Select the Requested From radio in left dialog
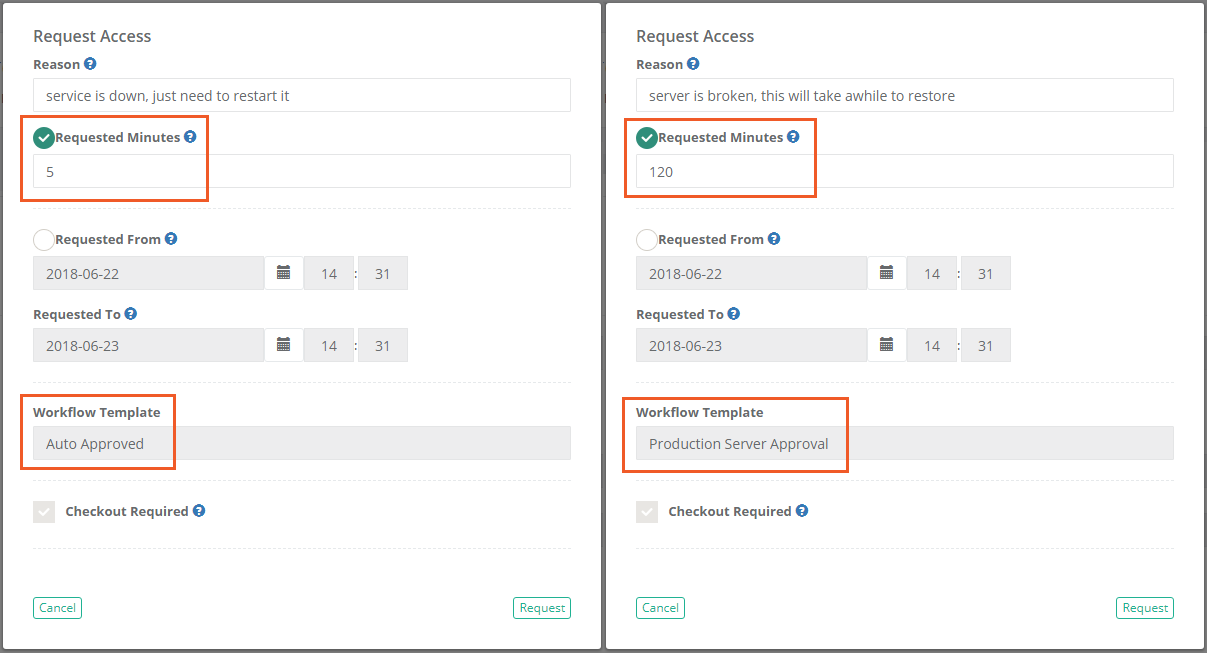Image resolution: width=1207 pixels, height=653 pixels. tap(43, 239)
